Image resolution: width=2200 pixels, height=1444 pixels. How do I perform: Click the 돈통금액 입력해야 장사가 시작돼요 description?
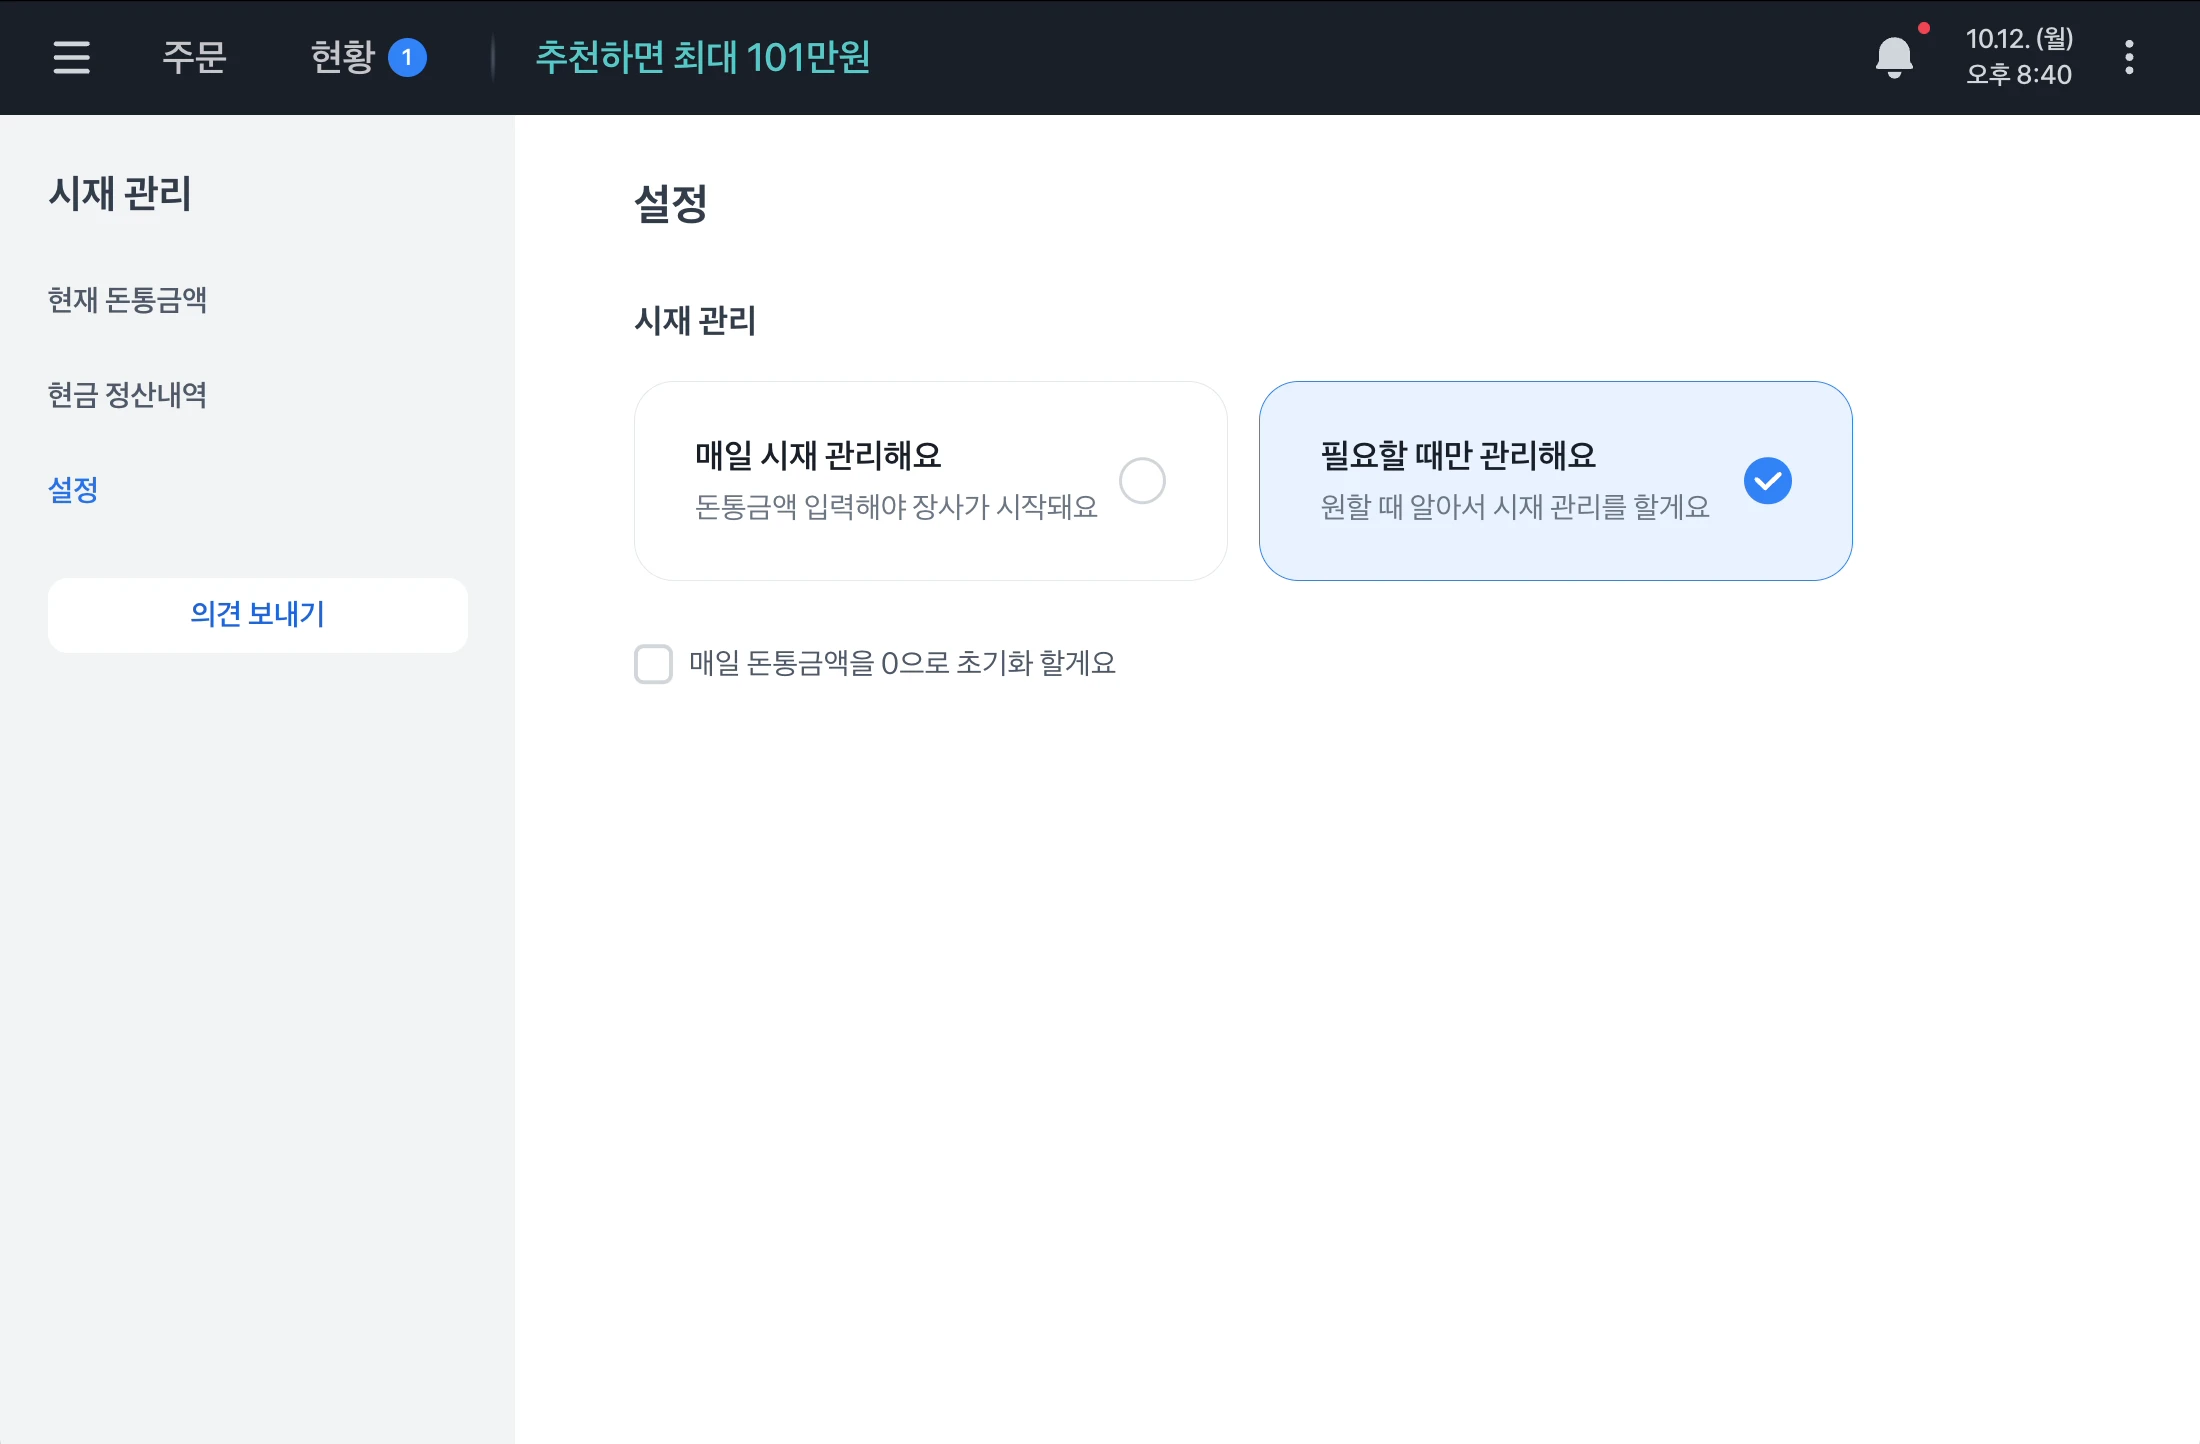coord(896,507)
